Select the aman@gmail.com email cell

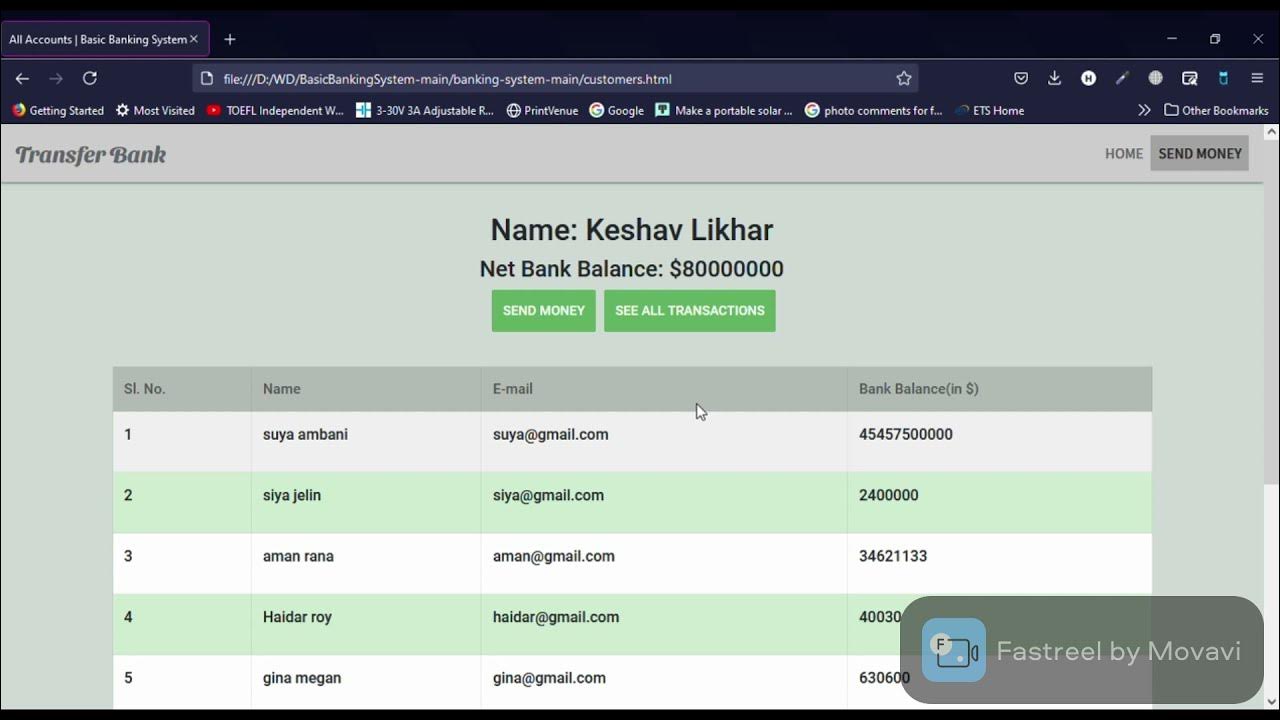[x=664, y=564]
